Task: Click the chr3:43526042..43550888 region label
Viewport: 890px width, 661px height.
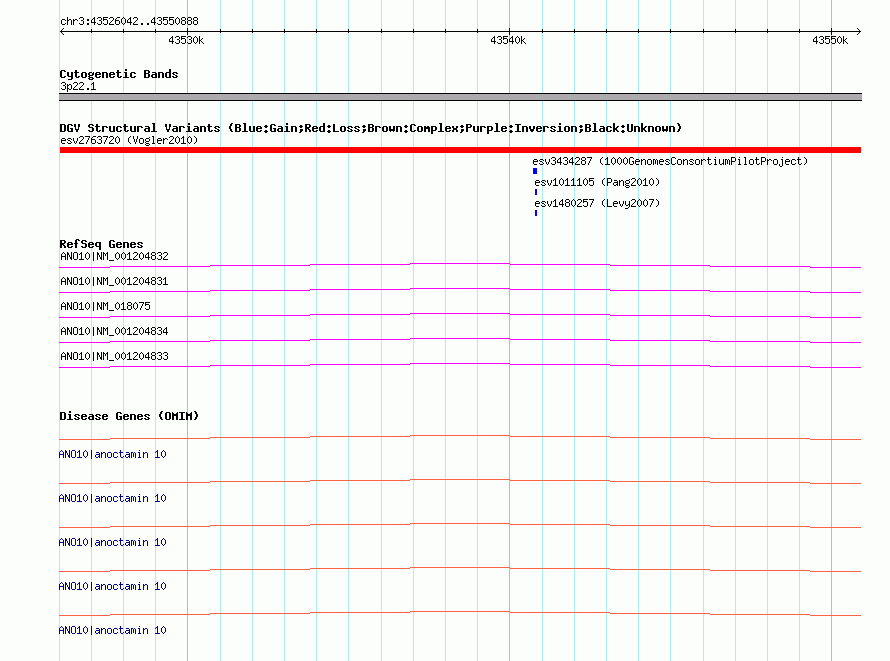Action: [x=129, y=22]
